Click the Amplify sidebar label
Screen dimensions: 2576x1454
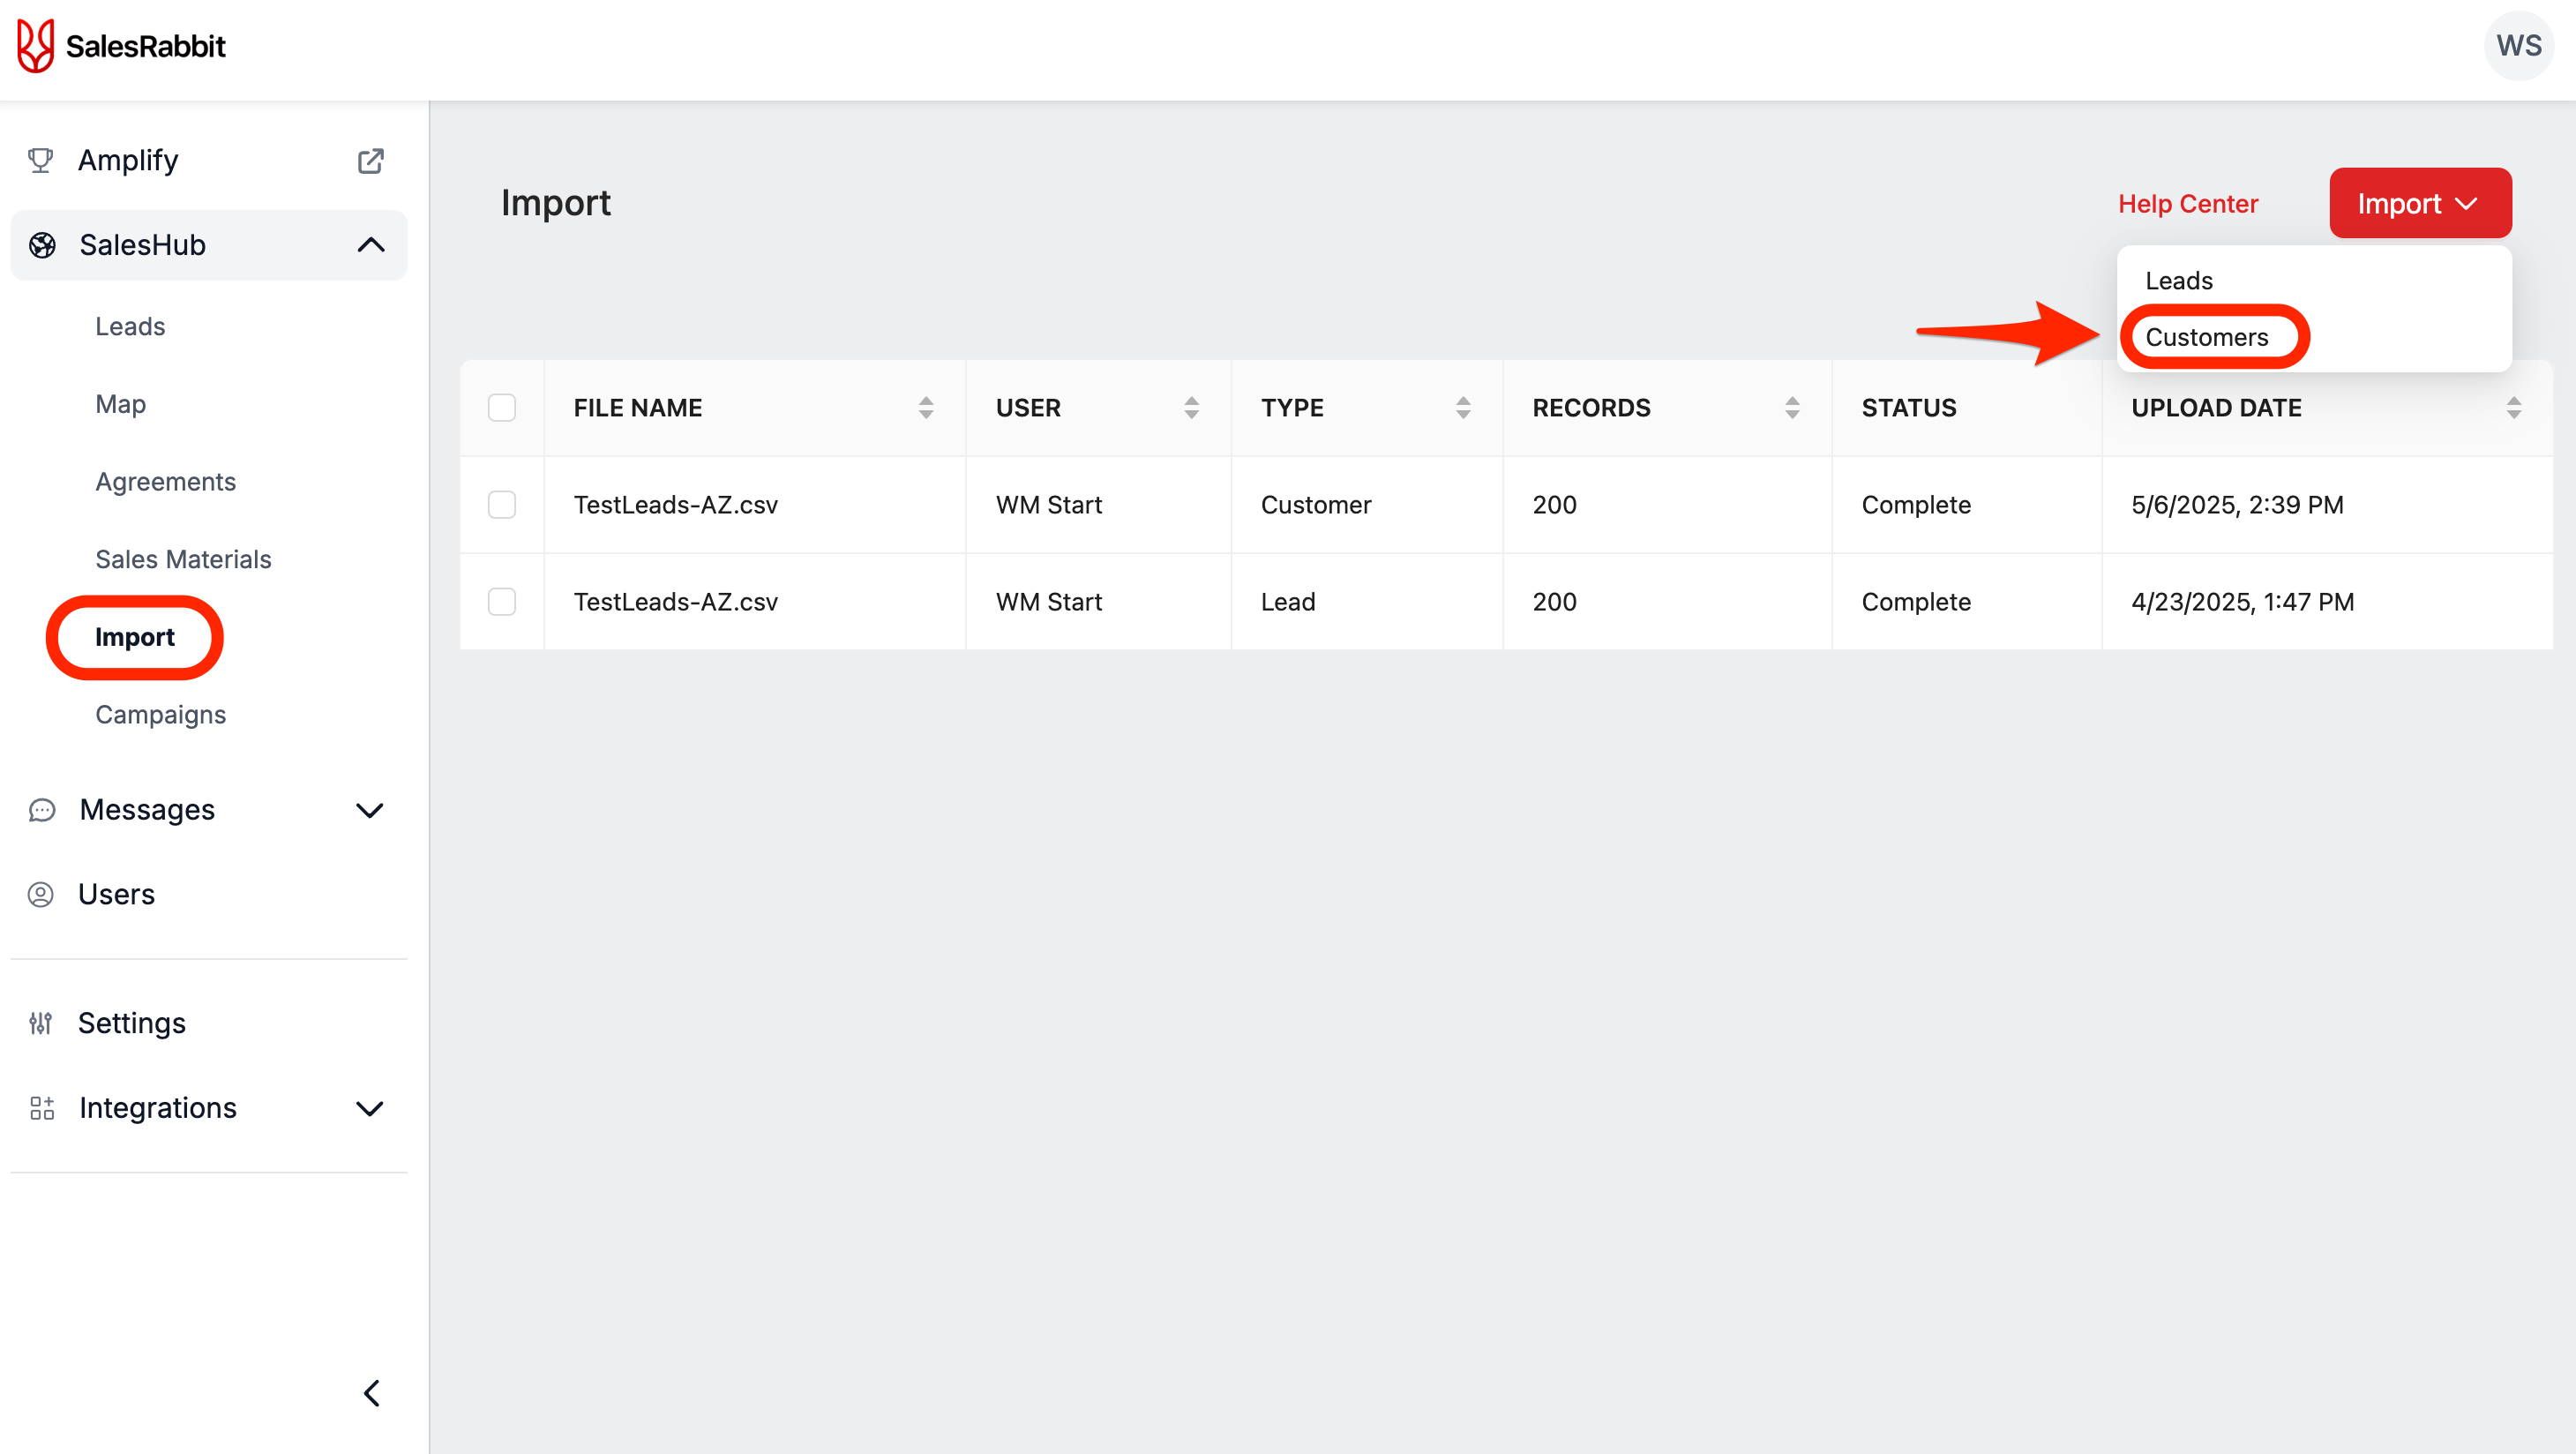pos(128,160)
